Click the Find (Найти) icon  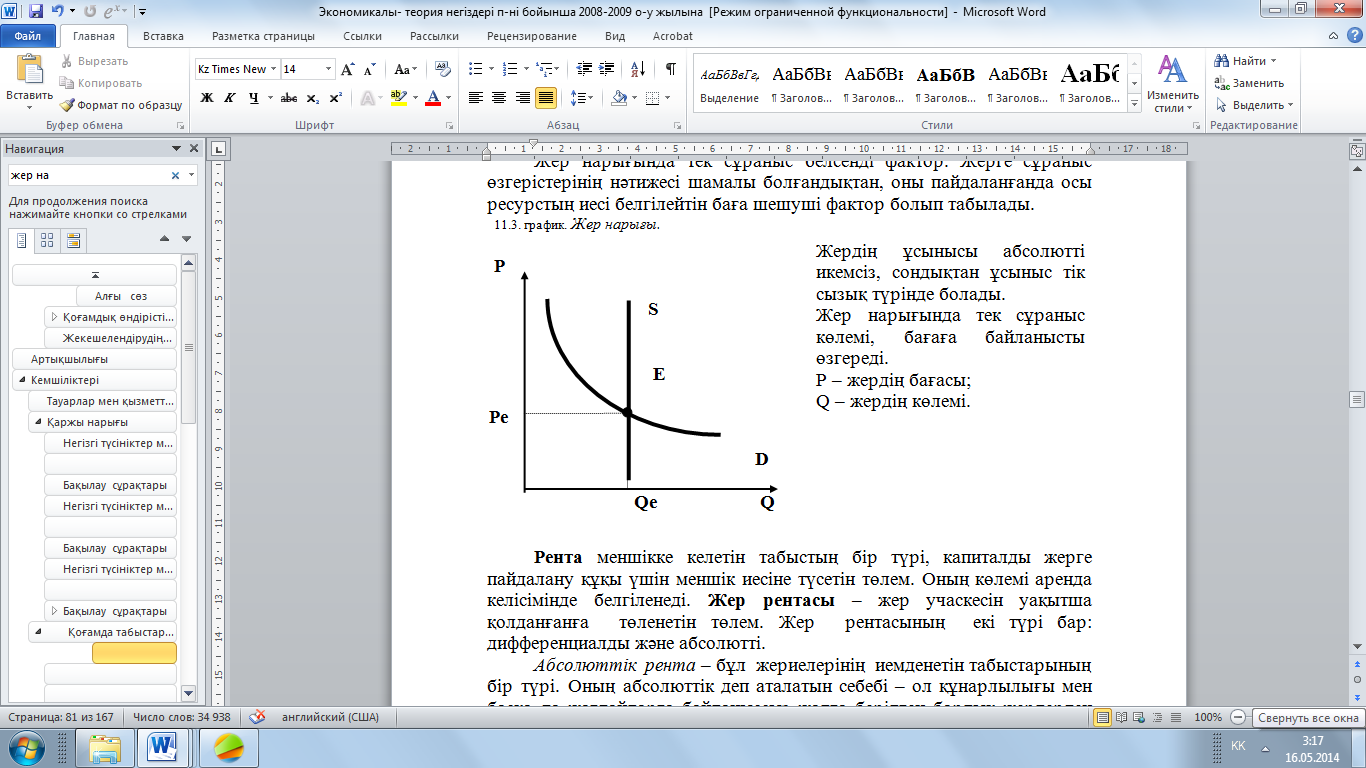[x=1222, y=61]
